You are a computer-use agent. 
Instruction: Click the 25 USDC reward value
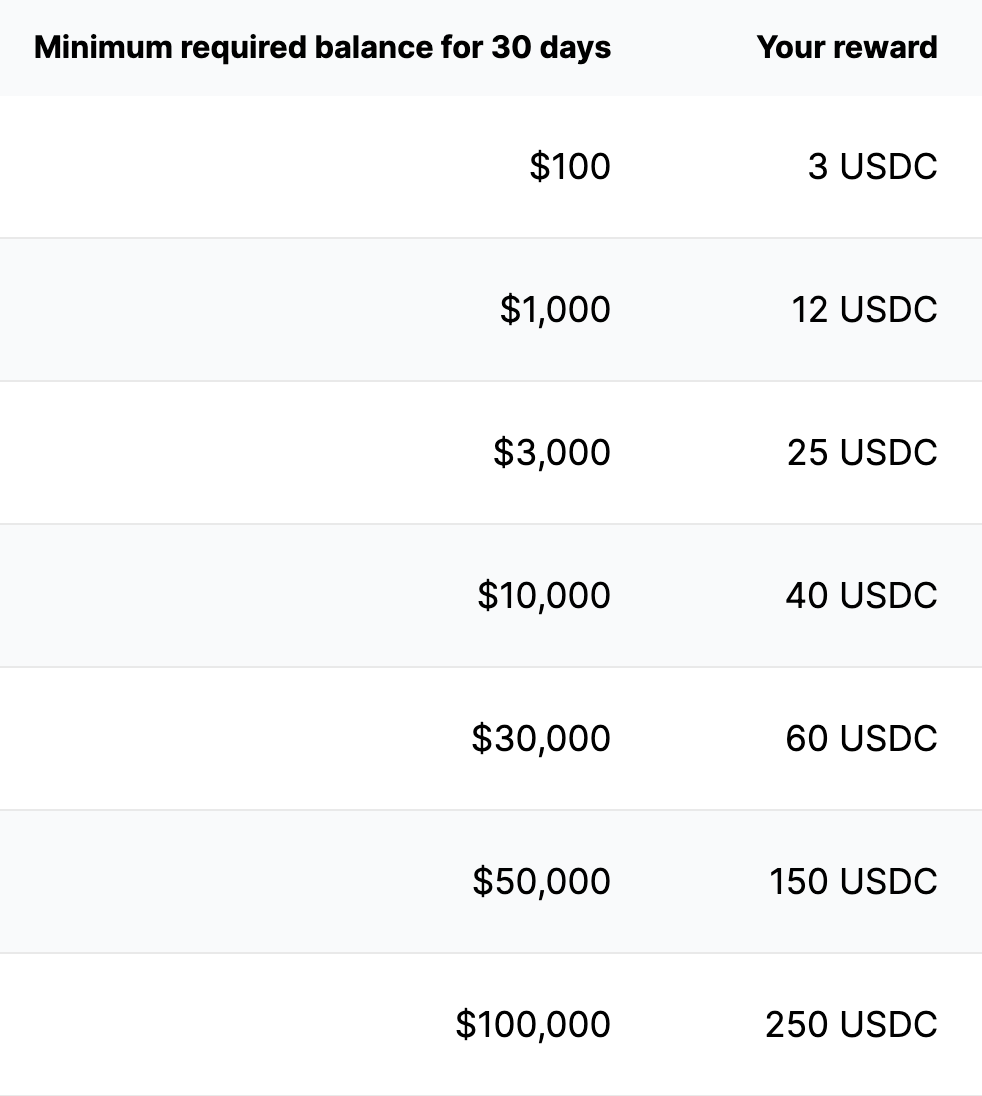click(862, 452)
